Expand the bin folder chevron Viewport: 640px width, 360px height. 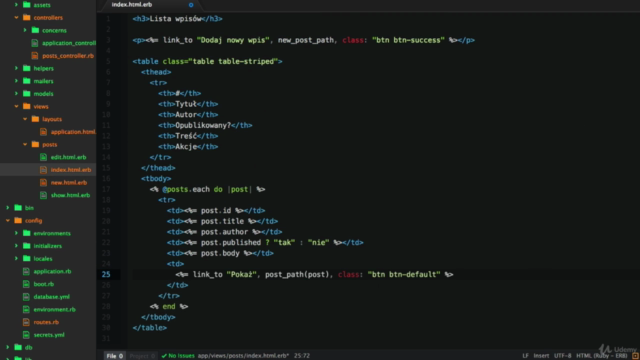8,208
